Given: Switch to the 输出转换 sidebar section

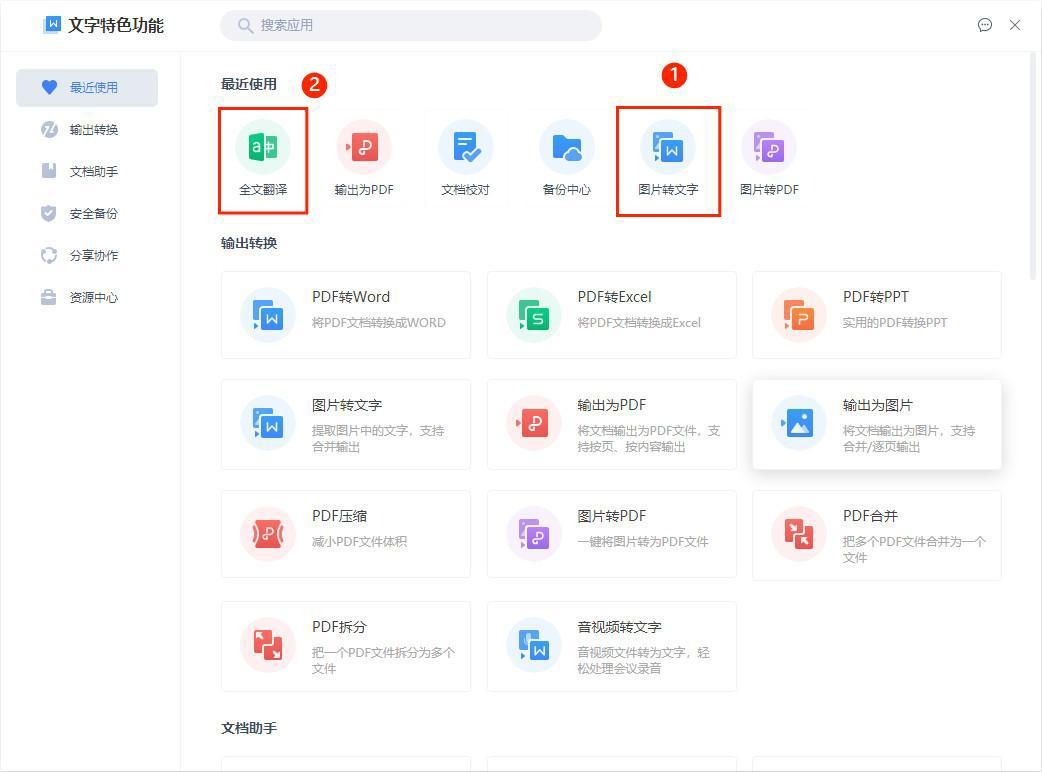Looking at the screenshot, I should pyautogui.click(x=85, y=129).
